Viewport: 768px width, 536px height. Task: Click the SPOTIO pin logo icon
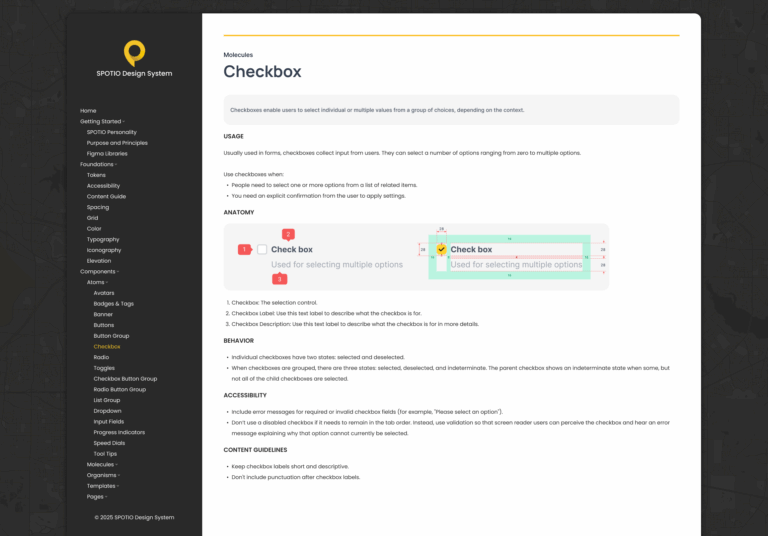click(x=134, y=53)
